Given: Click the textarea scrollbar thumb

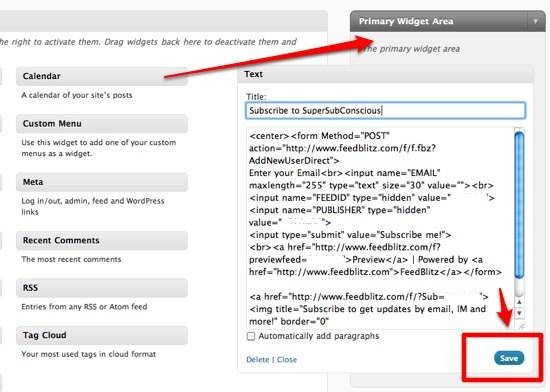Looking at the screenshot, I should (519, 205).
